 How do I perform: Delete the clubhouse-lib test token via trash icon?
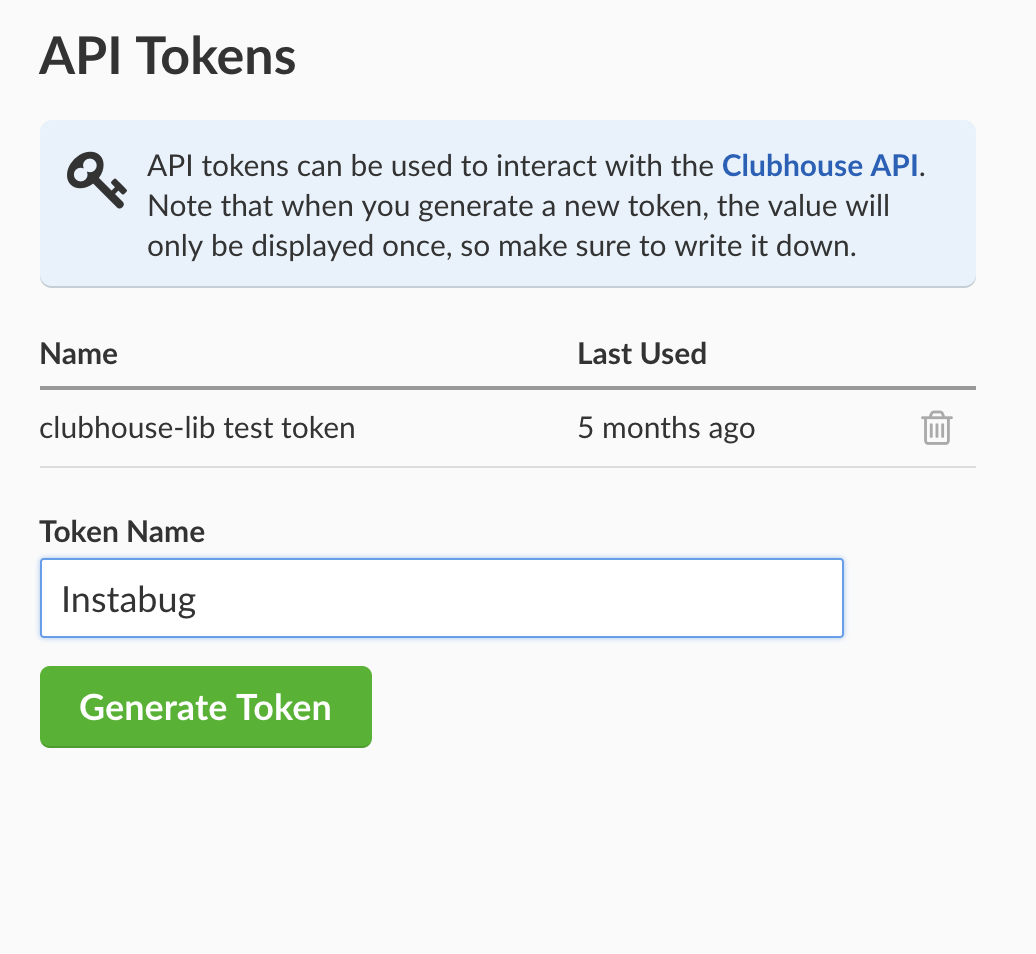click(x=936, y=428)
